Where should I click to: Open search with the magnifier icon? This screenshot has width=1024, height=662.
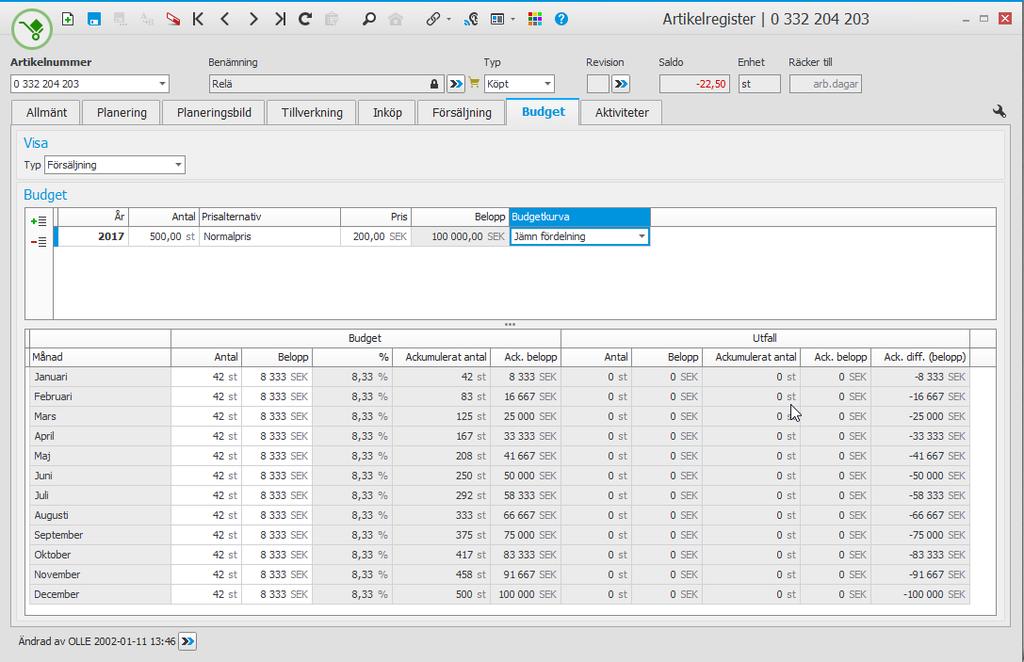pyautogui.click(x=369, y=19)
